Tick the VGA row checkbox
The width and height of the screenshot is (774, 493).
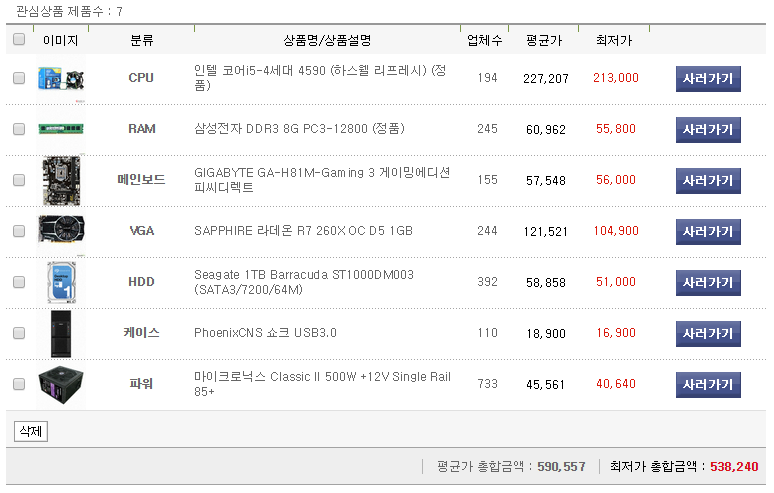19,231
